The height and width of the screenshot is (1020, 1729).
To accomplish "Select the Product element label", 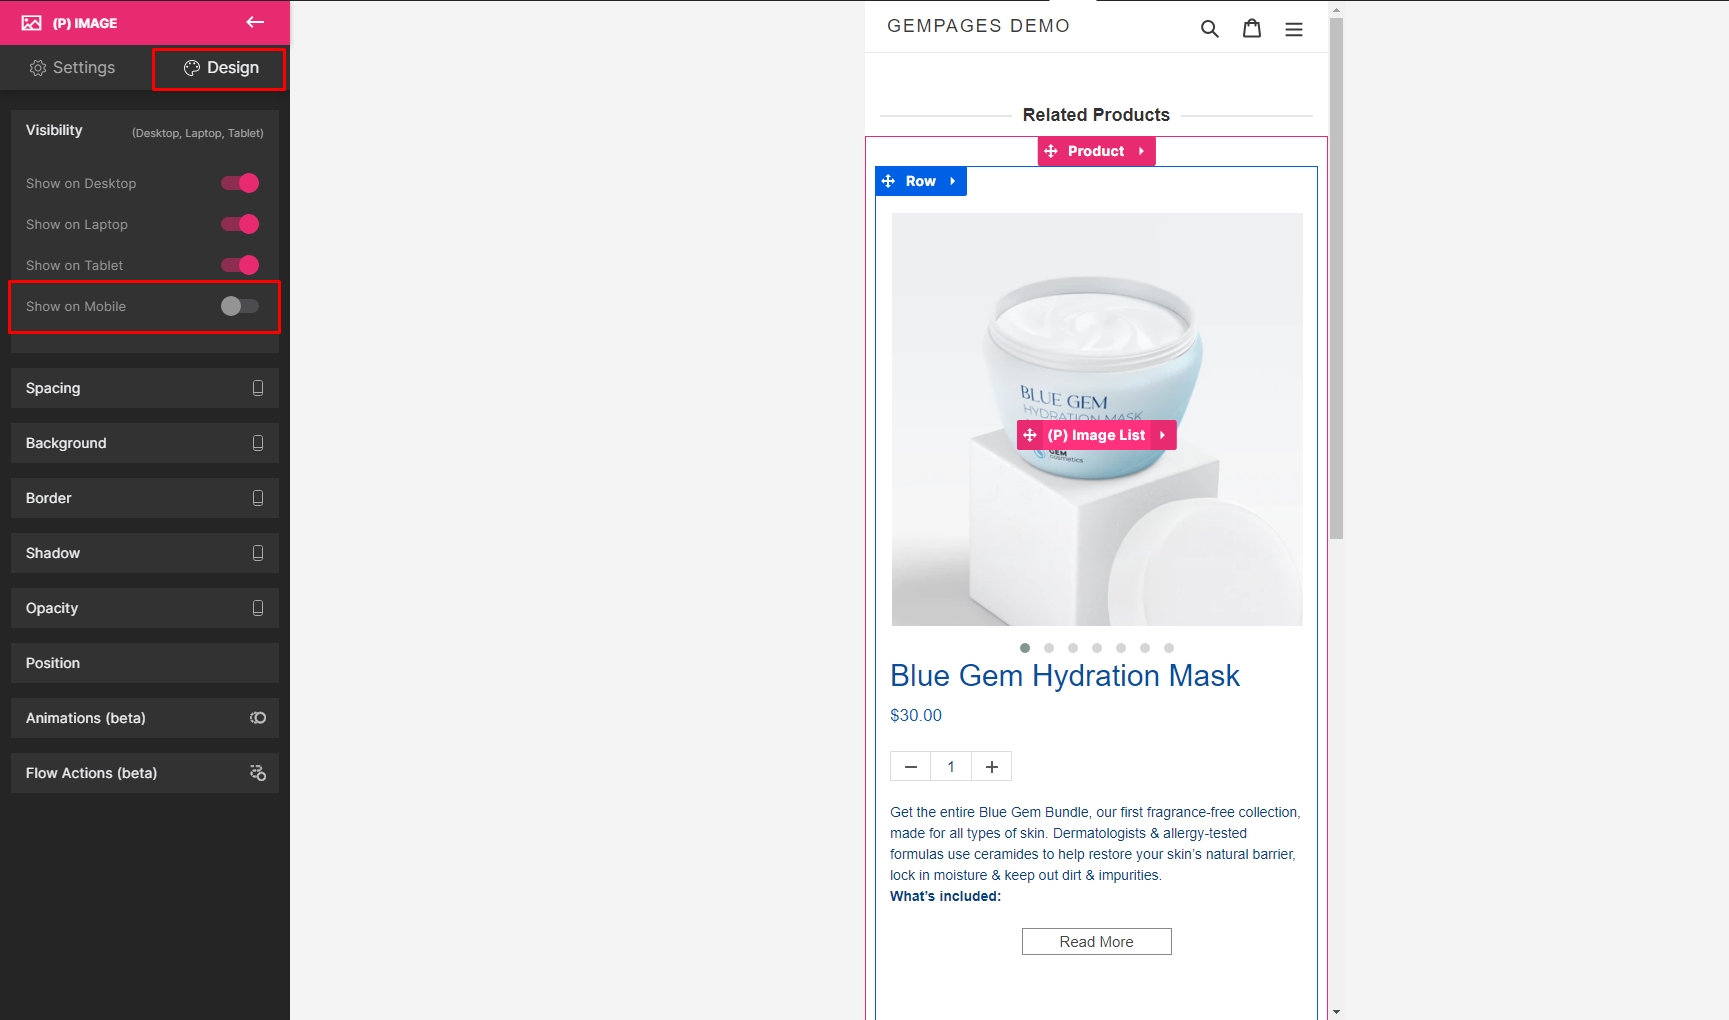I will pyautogui.click(x=1096, y=151).
